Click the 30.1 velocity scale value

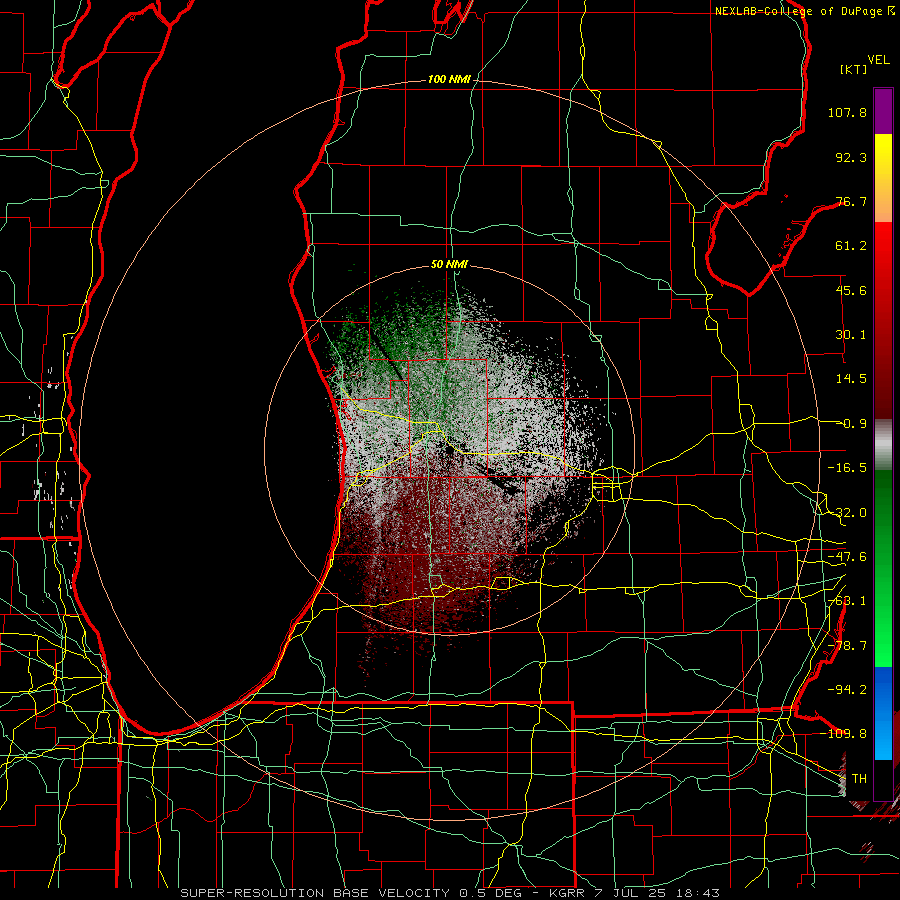pyautogui.click(x=851, y=335)
